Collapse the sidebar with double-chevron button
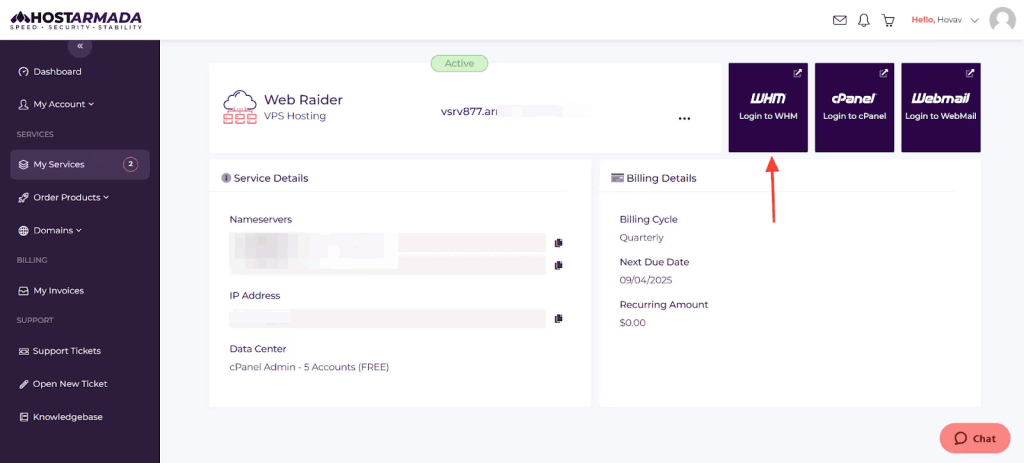1024x463 pixels. click(80, 46)
